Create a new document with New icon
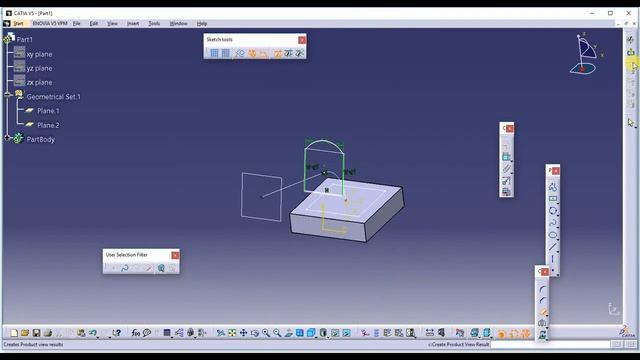Image resolution: width=640 pixels, height=360 pixels. tap(14, 333)
